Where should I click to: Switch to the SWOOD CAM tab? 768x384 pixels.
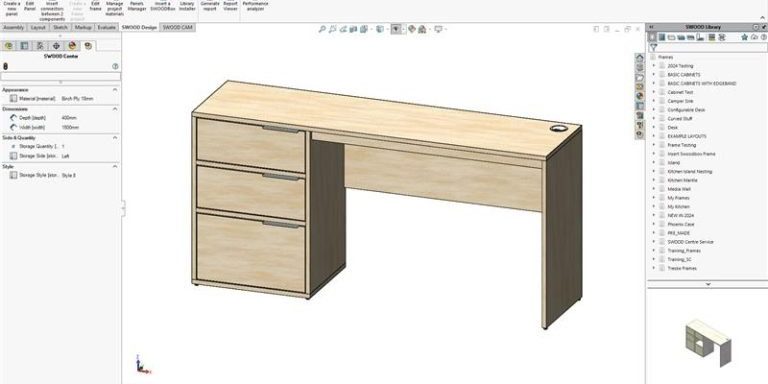tap(177, 27)
